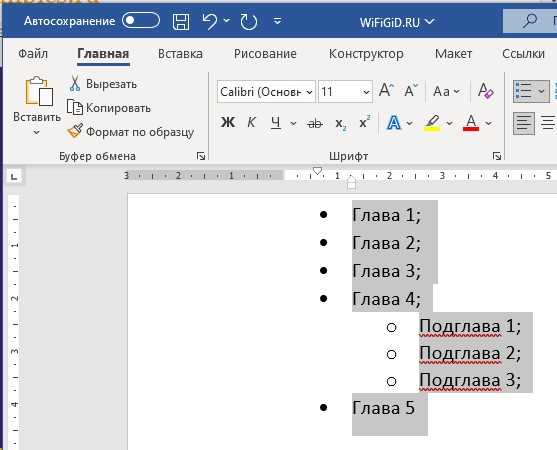Toggle superscript x² formatting
Viewport: 557px width, 450px height.
365,122
